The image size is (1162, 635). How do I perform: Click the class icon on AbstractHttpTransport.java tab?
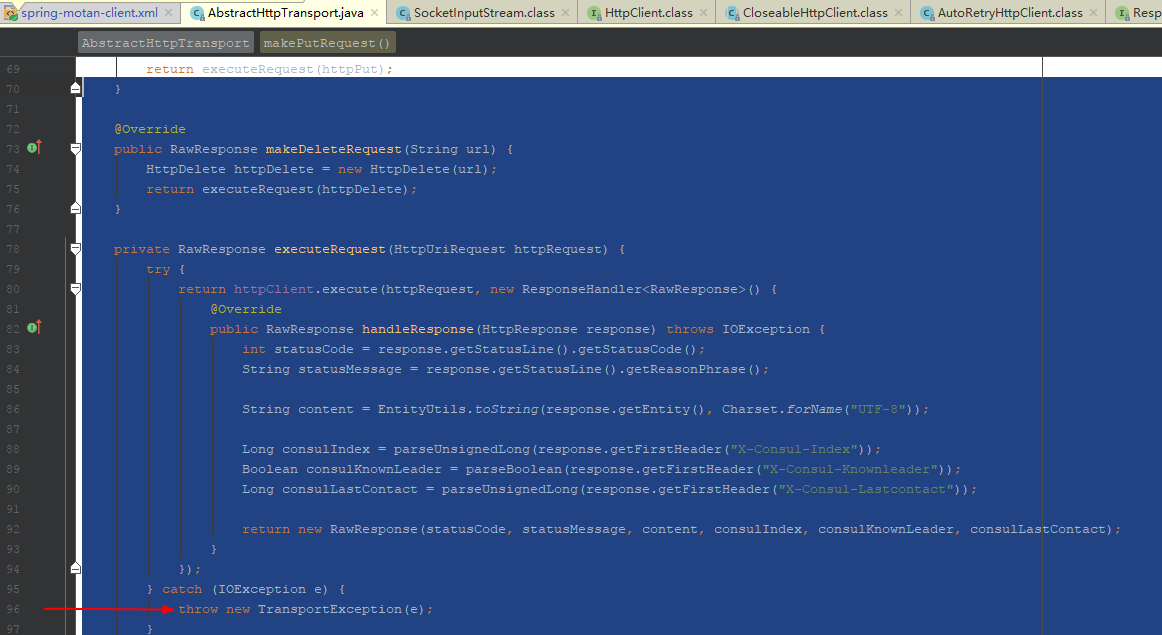195,14
